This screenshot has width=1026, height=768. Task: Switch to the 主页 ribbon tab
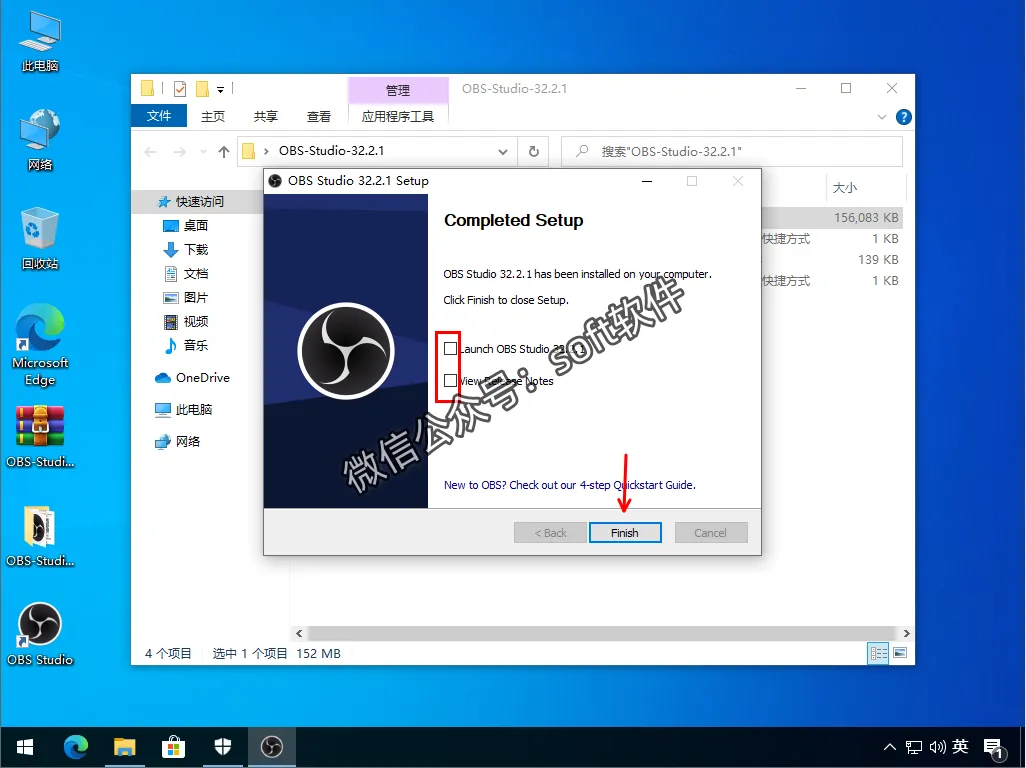pos(213,116)
